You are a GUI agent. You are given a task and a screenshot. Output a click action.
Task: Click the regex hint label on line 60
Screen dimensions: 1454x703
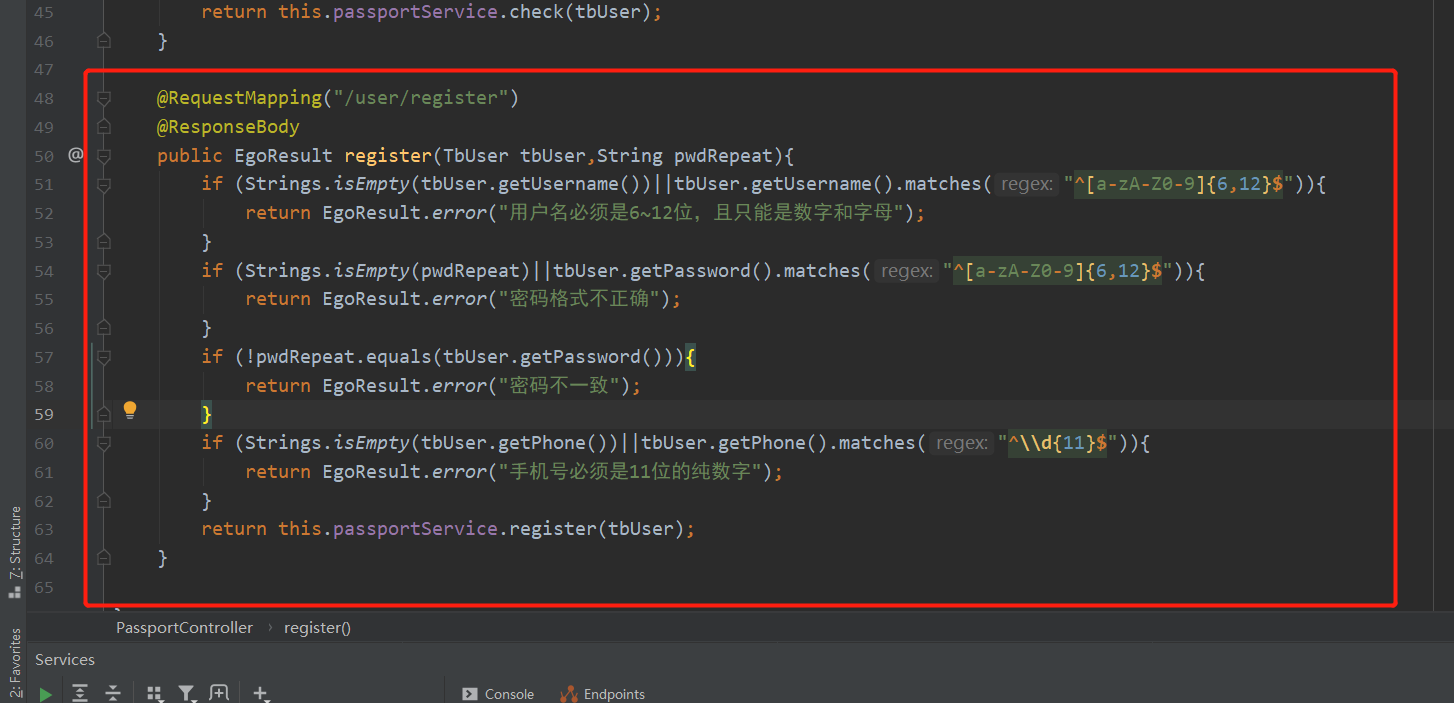click(961, 443)
